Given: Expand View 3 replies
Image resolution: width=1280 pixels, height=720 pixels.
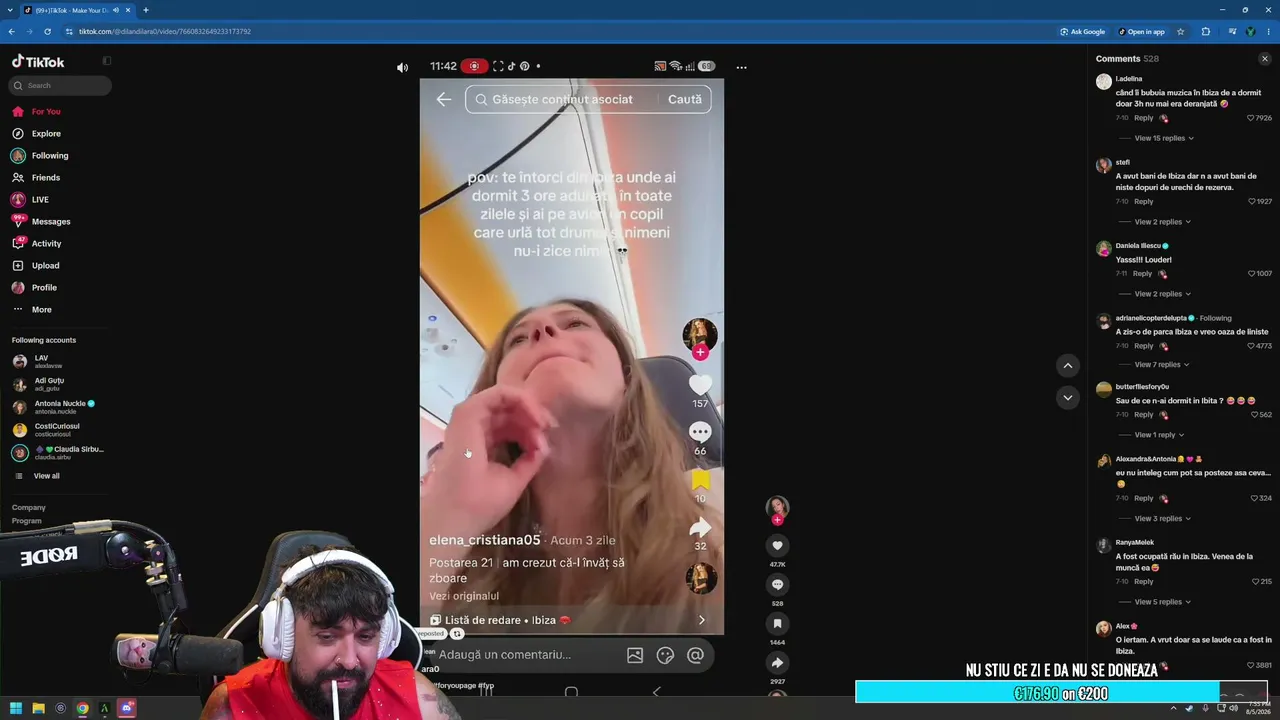Looking at the screenshot, I should click(1162, 519).
